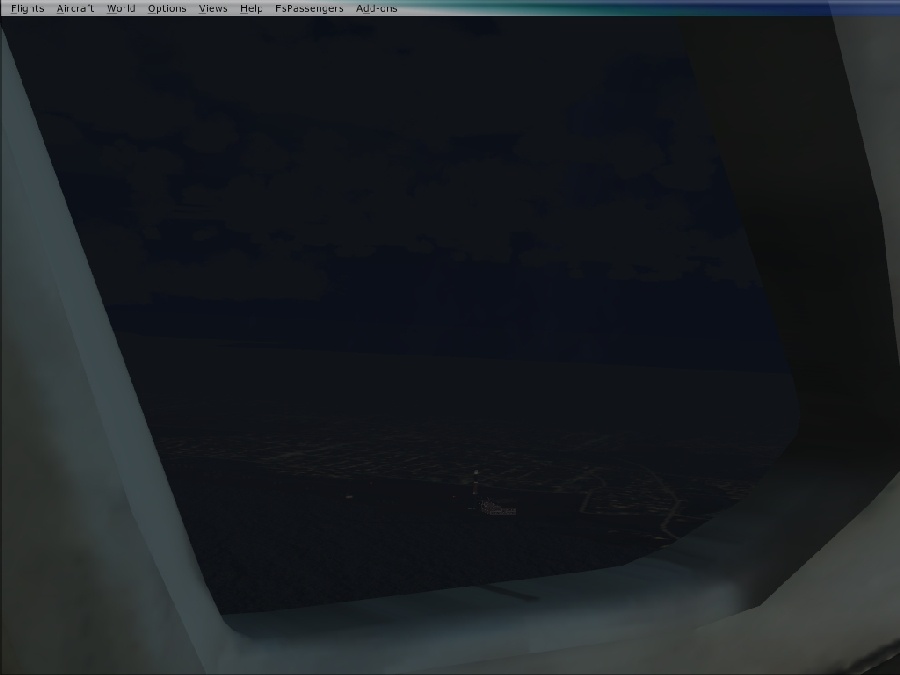The width and height of the screenshot is (900, 675).
Task: Open the Help menu
Action: 251,8
